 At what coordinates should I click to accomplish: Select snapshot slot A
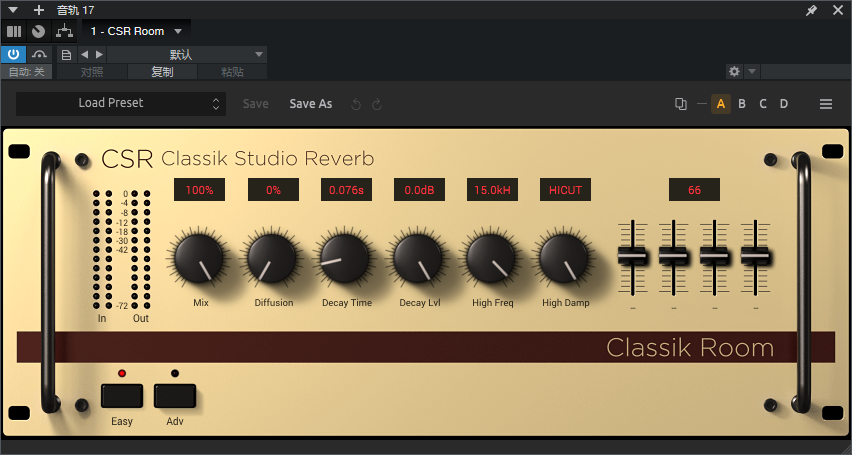click(721, 104)
